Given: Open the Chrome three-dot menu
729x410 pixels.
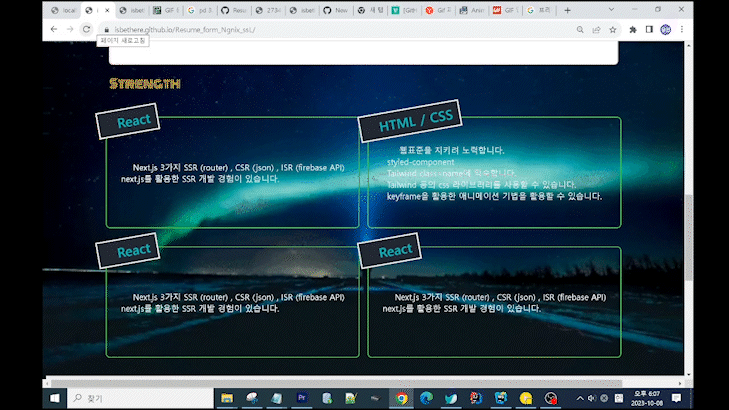Looking at the screenshot, I should [x=682, y=30].
